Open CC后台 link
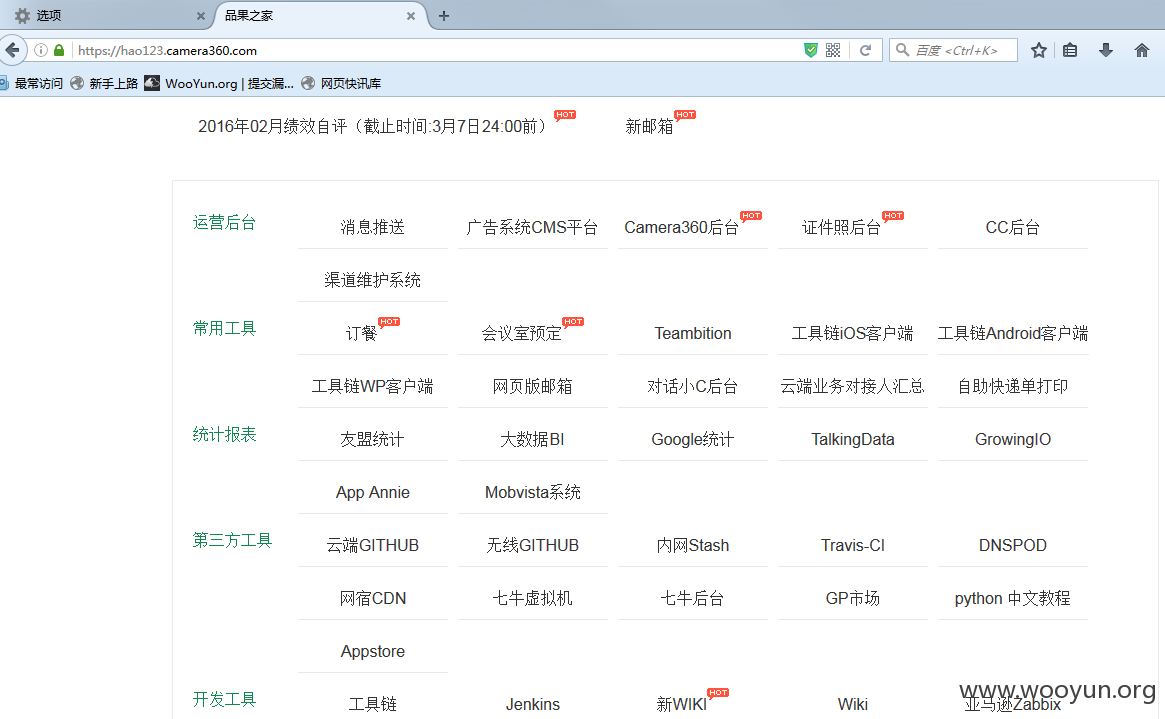Screen dimensions: 1165x719 (x=1013, y=227)
